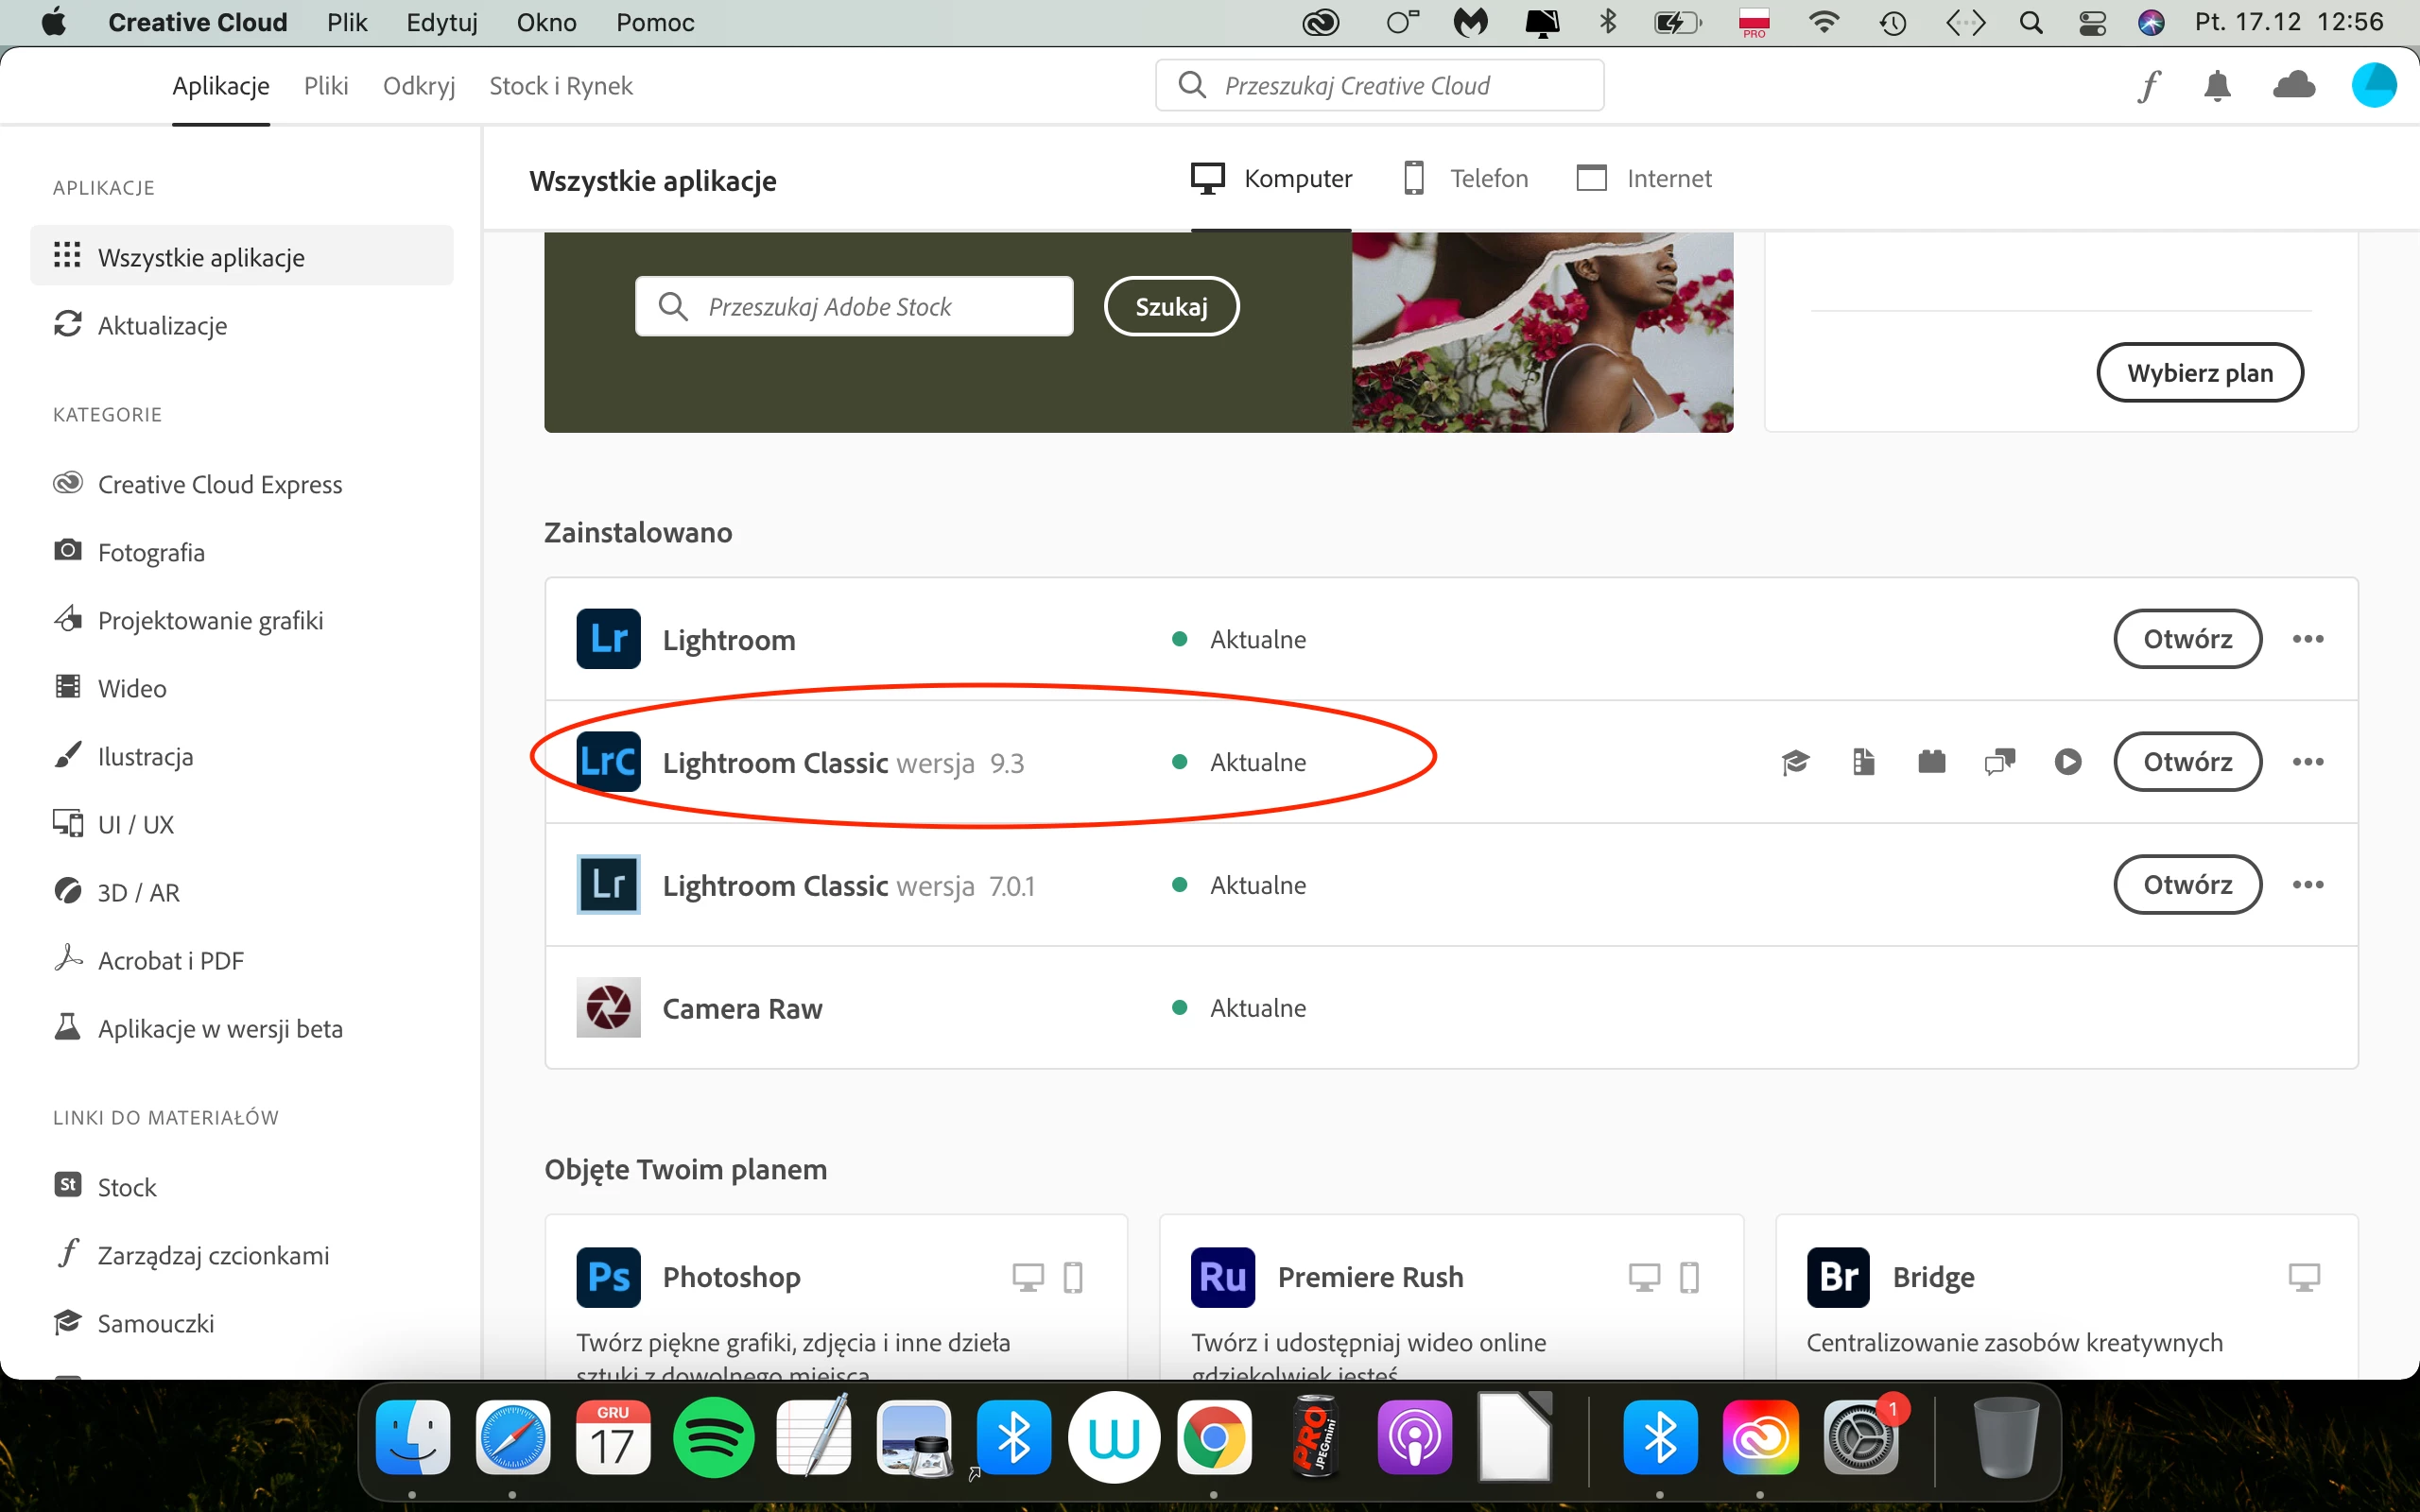Open the Edytuj menu

441,22
